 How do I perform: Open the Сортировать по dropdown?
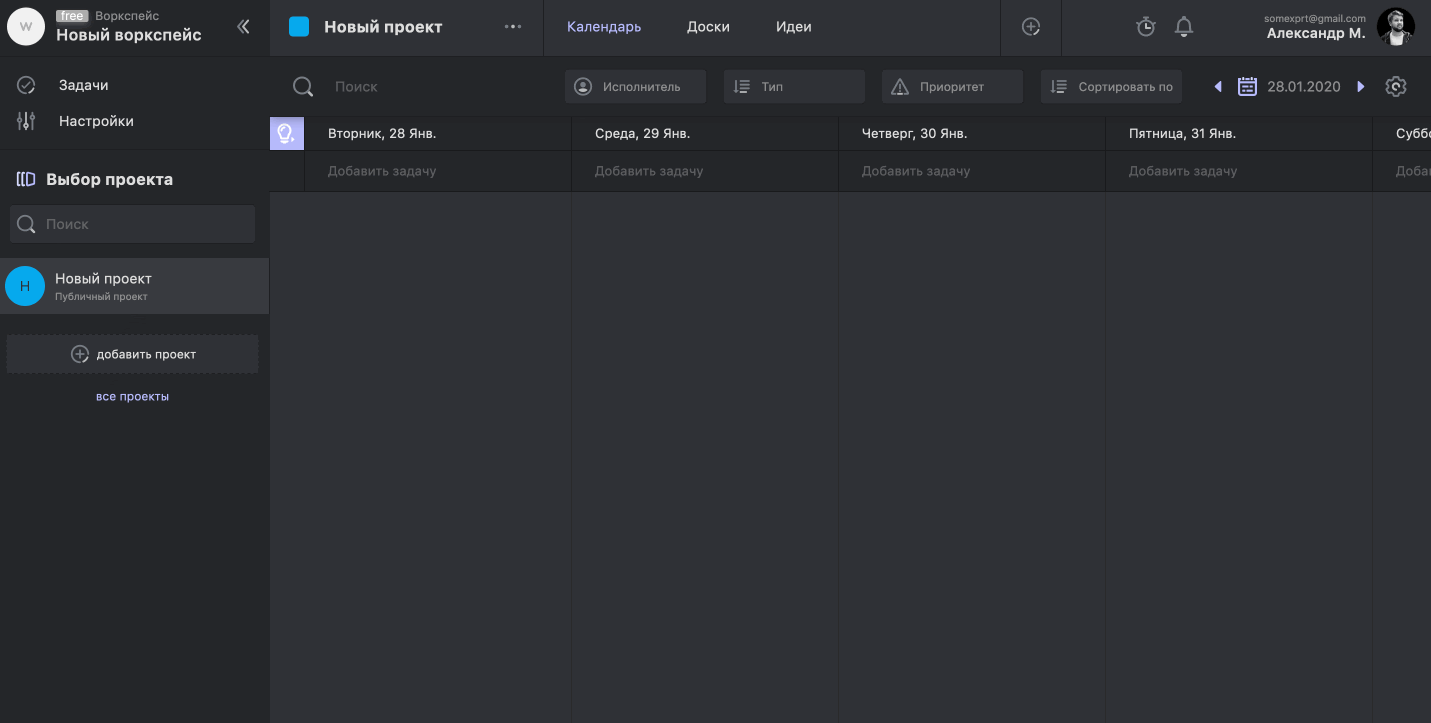click(1111, 87)
